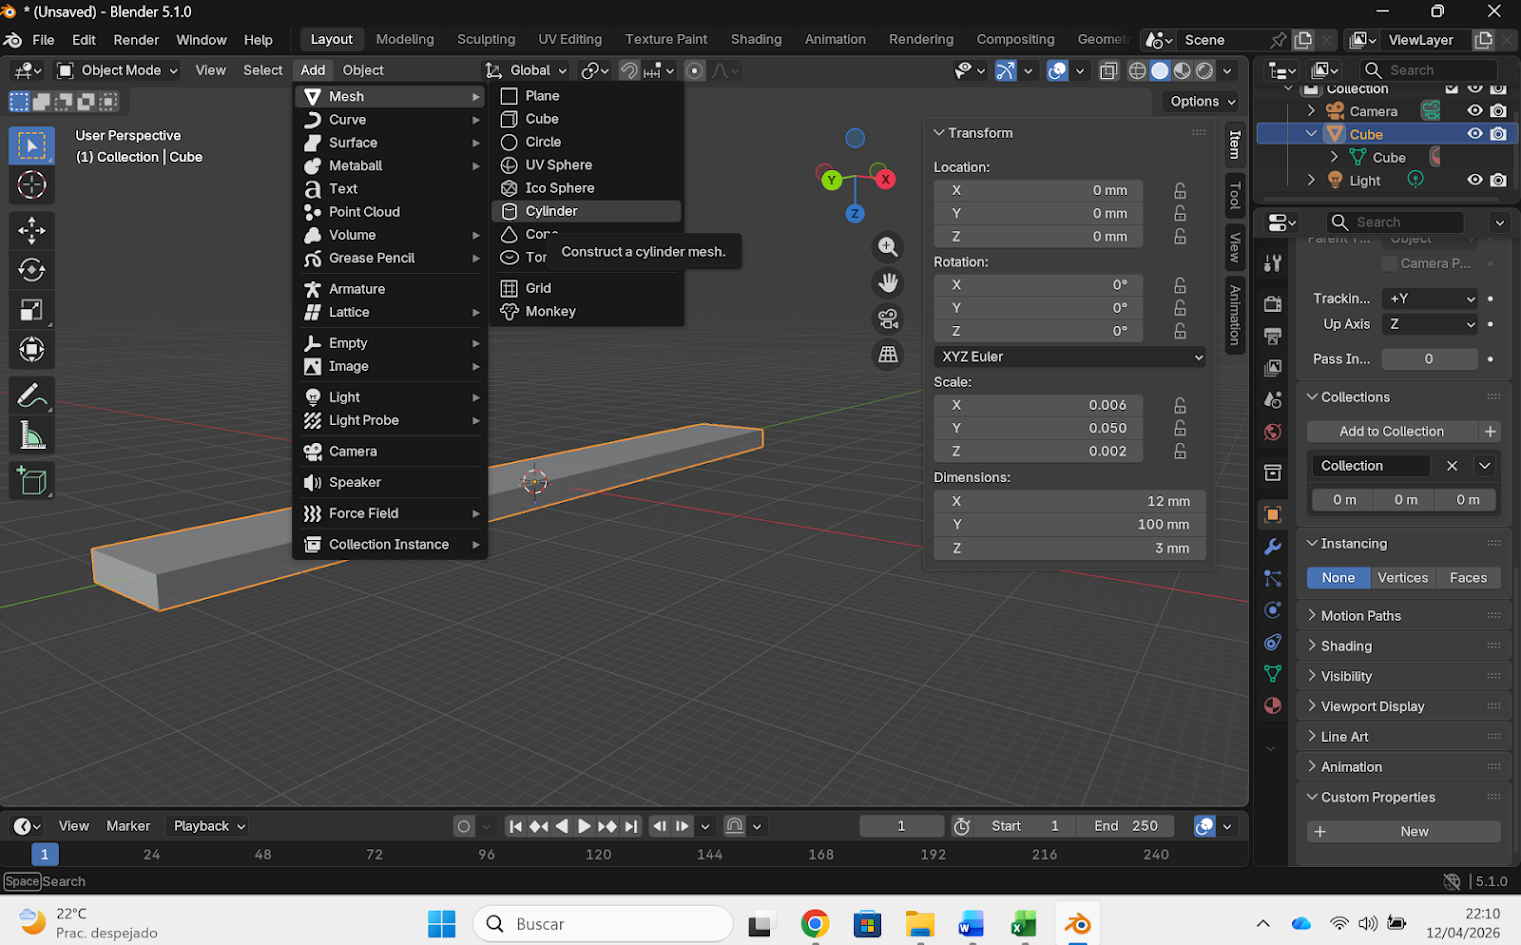Toggle viewport Overlays on or off
1521x945 pixels.
(x=1057, y=71)
